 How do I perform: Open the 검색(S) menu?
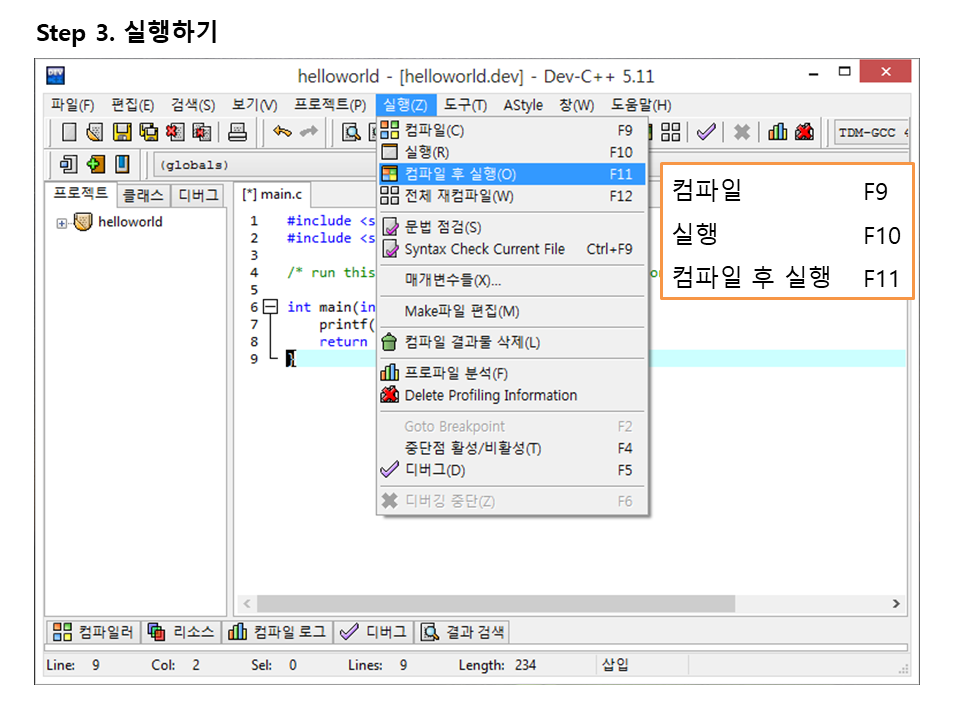[x=193, y=105]
